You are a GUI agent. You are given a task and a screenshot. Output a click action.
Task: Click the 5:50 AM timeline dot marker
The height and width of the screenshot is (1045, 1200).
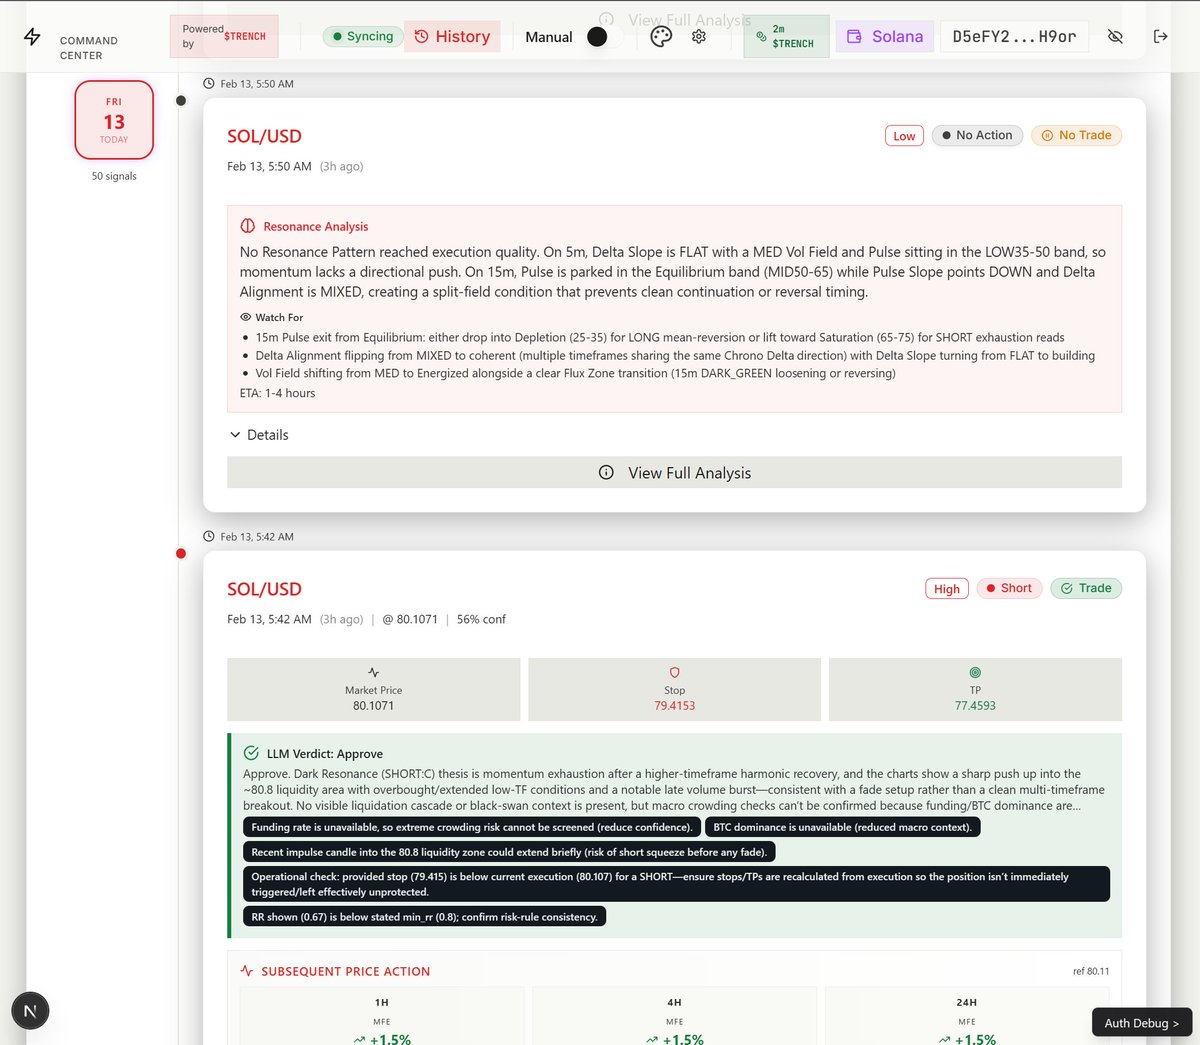coord(181,100)
